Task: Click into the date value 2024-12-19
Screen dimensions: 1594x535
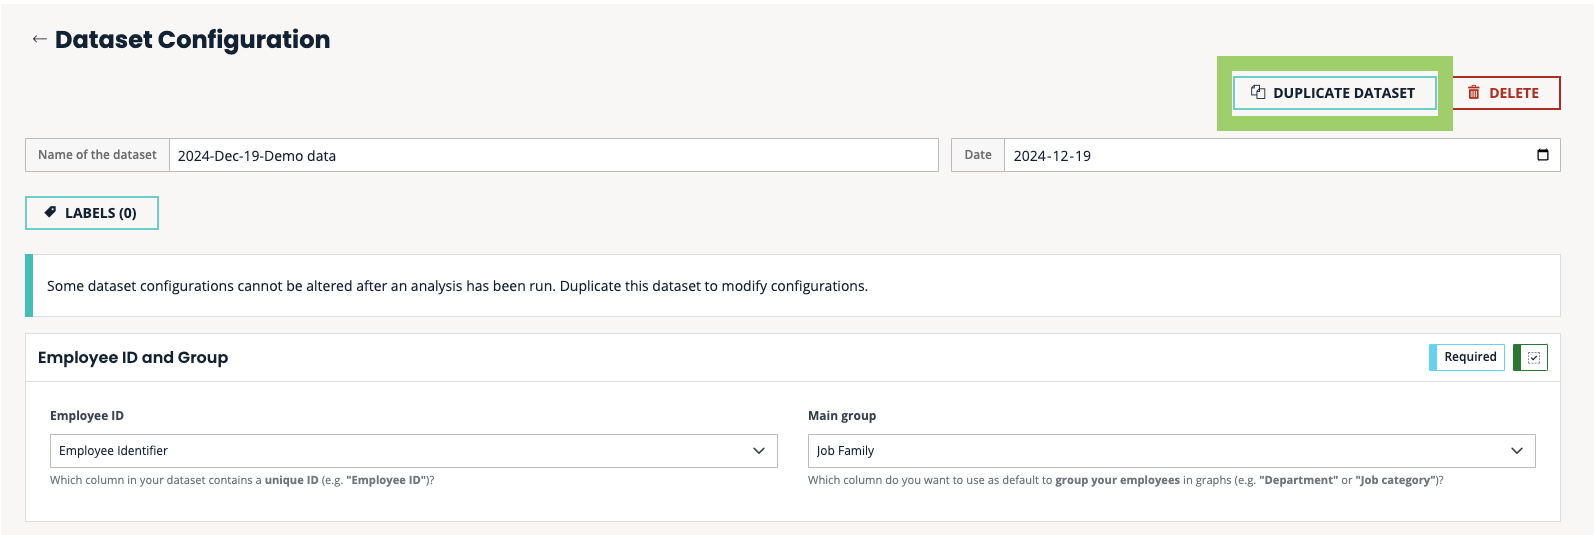Action: click(1052, 156)
